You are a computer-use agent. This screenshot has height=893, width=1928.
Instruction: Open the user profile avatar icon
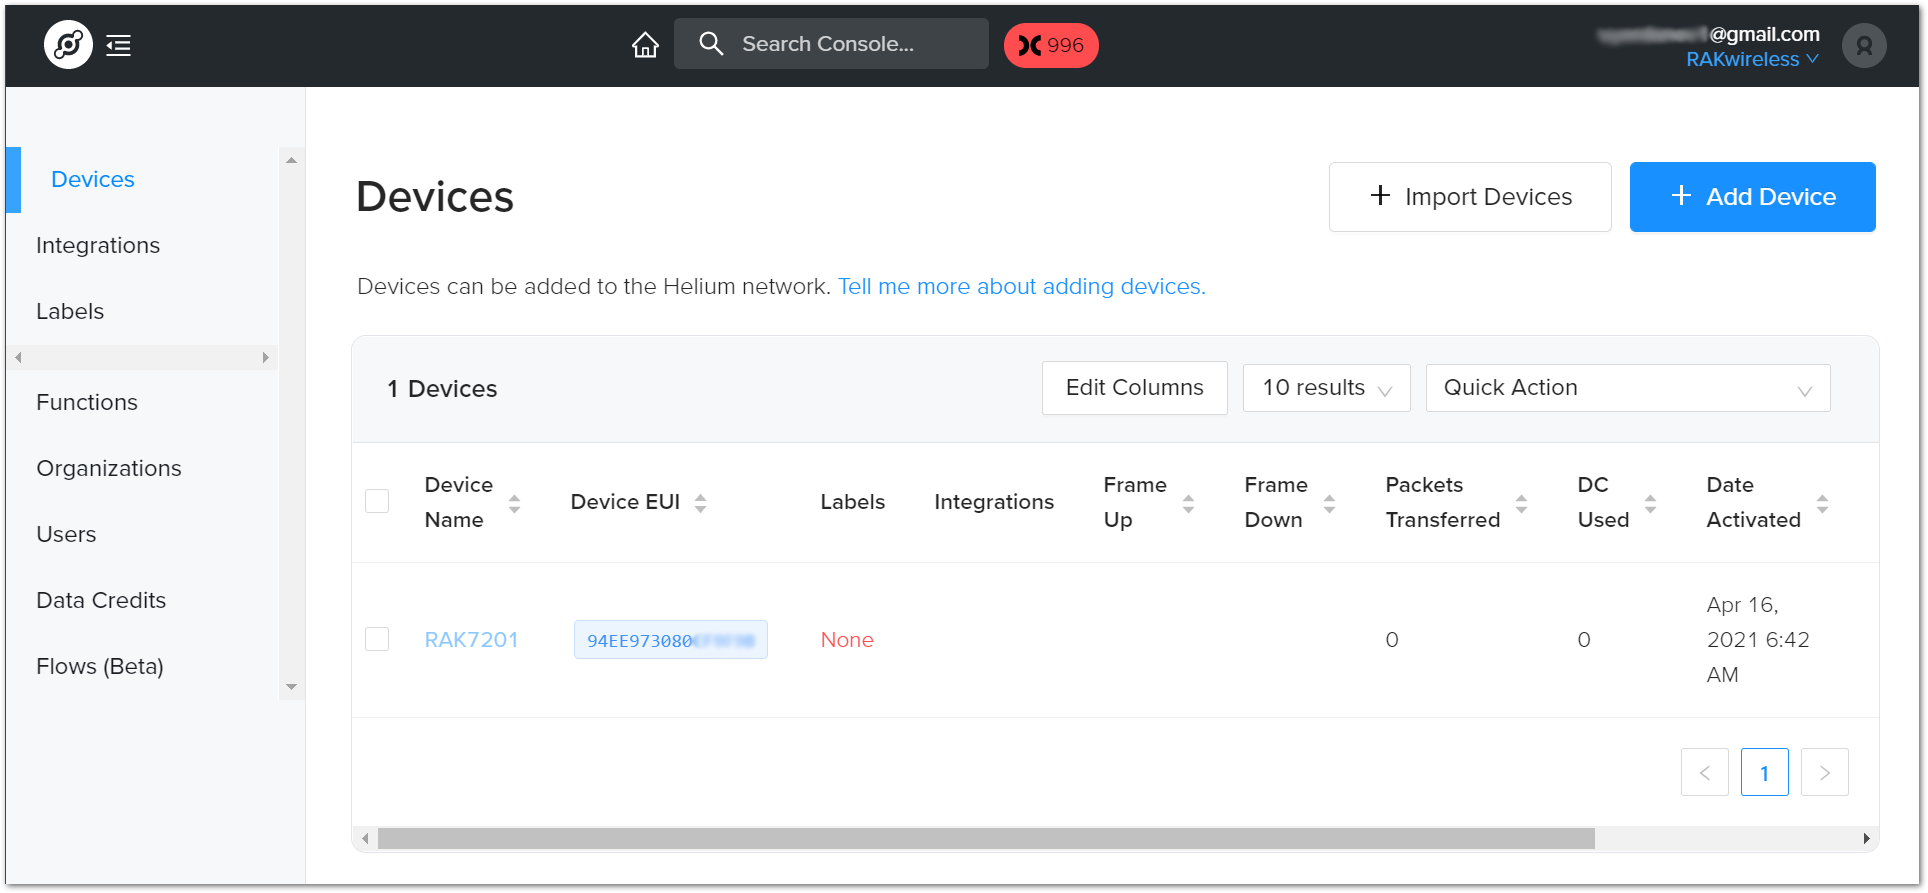pos(1864,46)
